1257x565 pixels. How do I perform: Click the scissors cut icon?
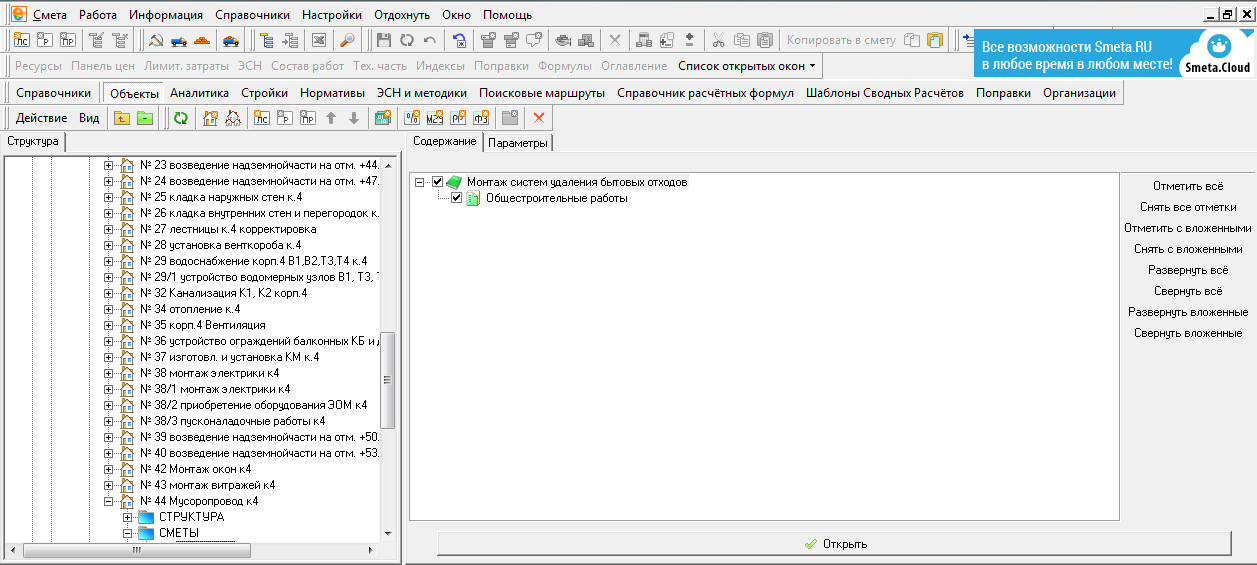pos(718,40)
